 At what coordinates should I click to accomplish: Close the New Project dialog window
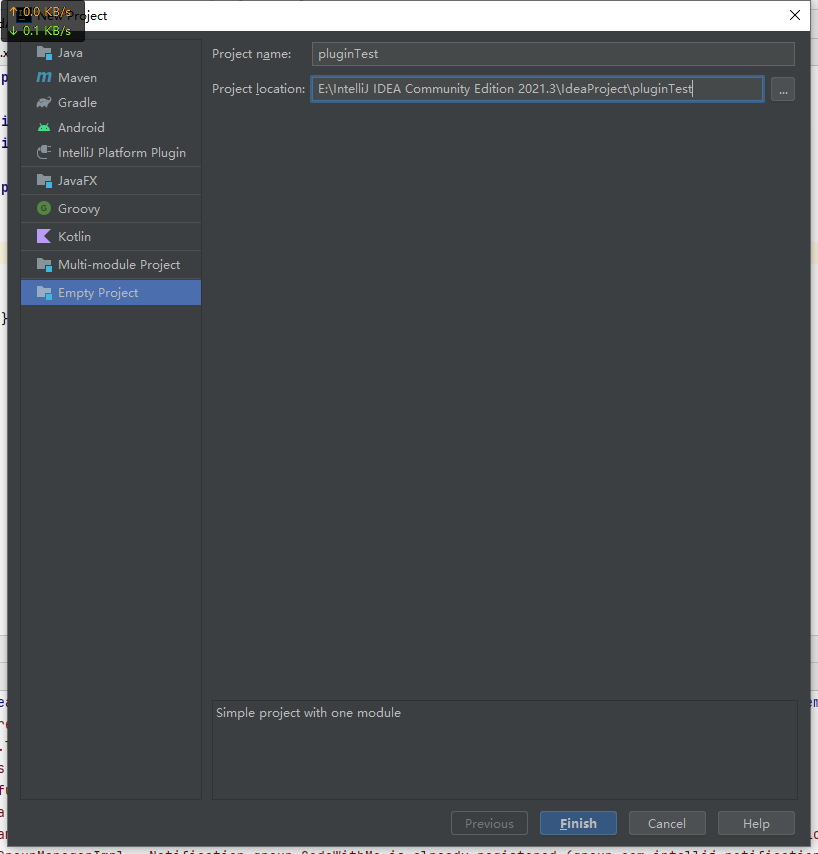point(795,15)
